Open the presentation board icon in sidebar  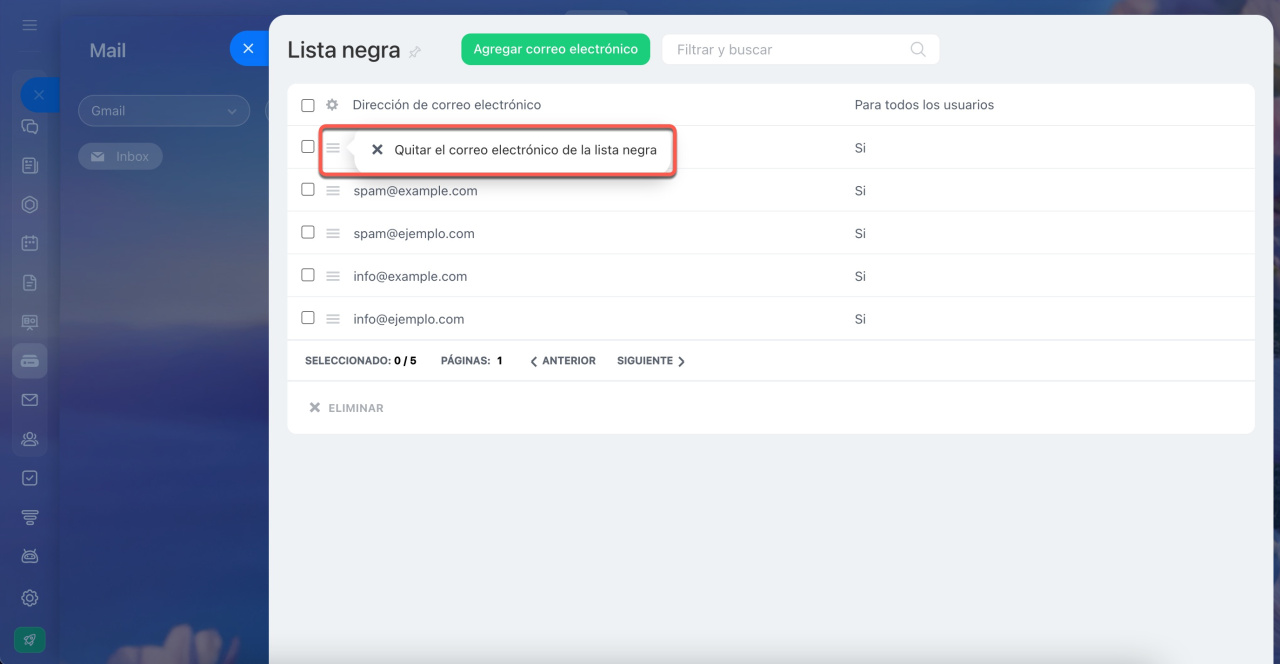pos(30,322)
